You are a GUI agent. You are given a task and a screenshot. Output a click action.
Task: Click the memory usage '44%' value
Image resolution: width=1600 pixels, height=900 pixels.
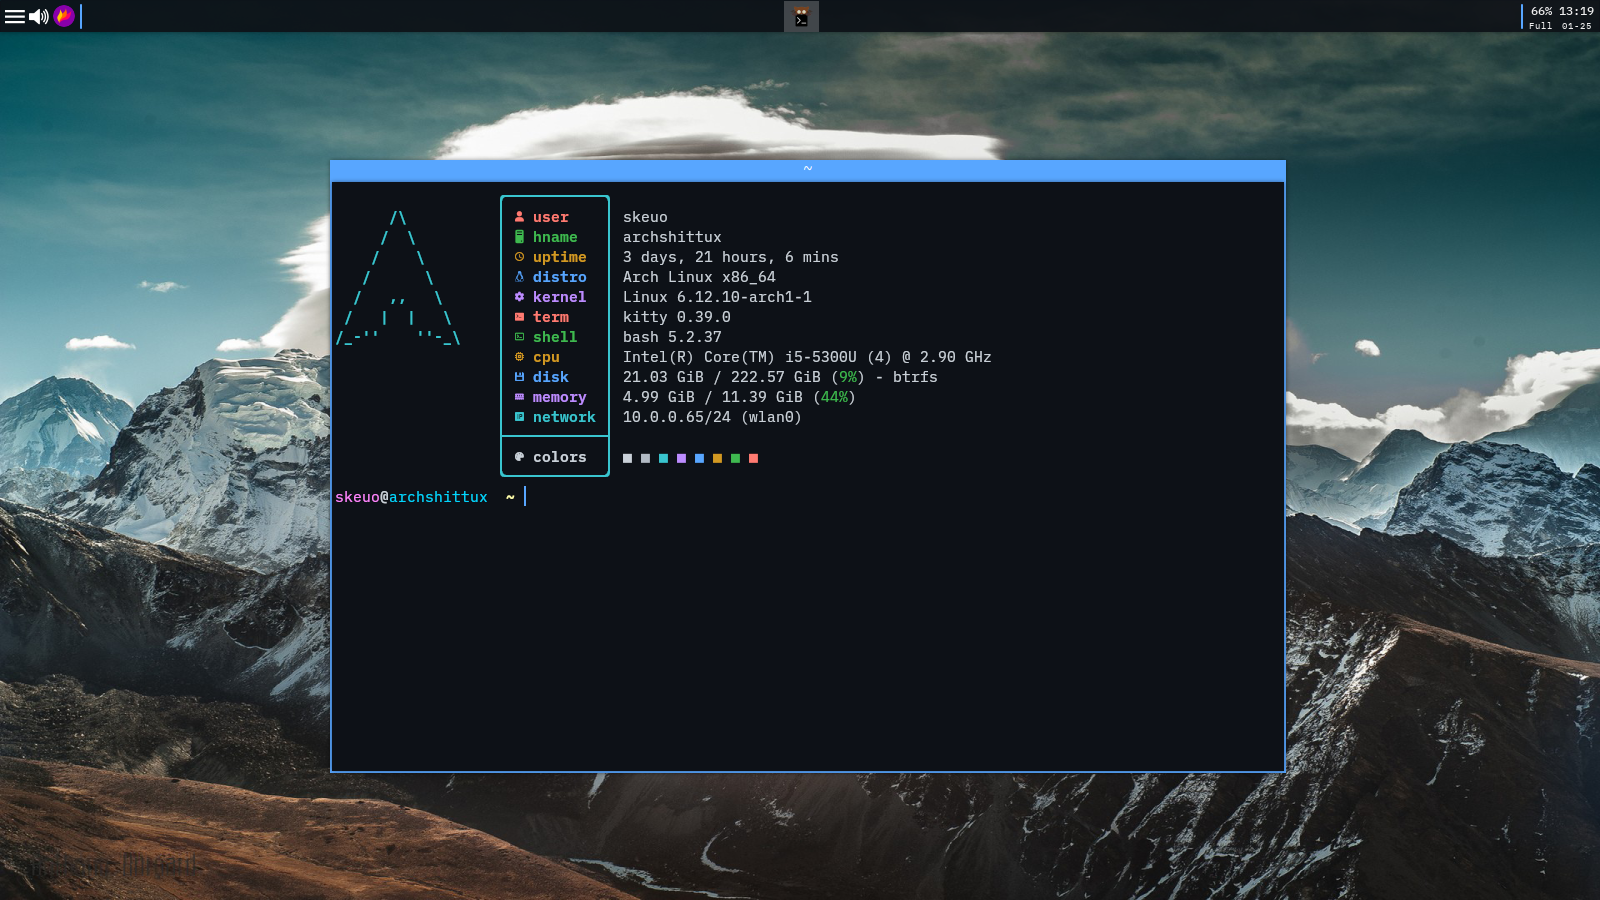point(834,397)
